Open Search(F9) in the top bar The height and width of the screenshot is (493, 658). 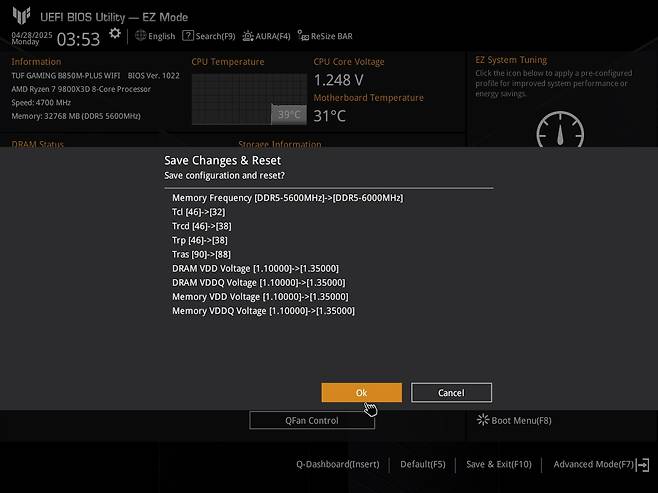209,36
